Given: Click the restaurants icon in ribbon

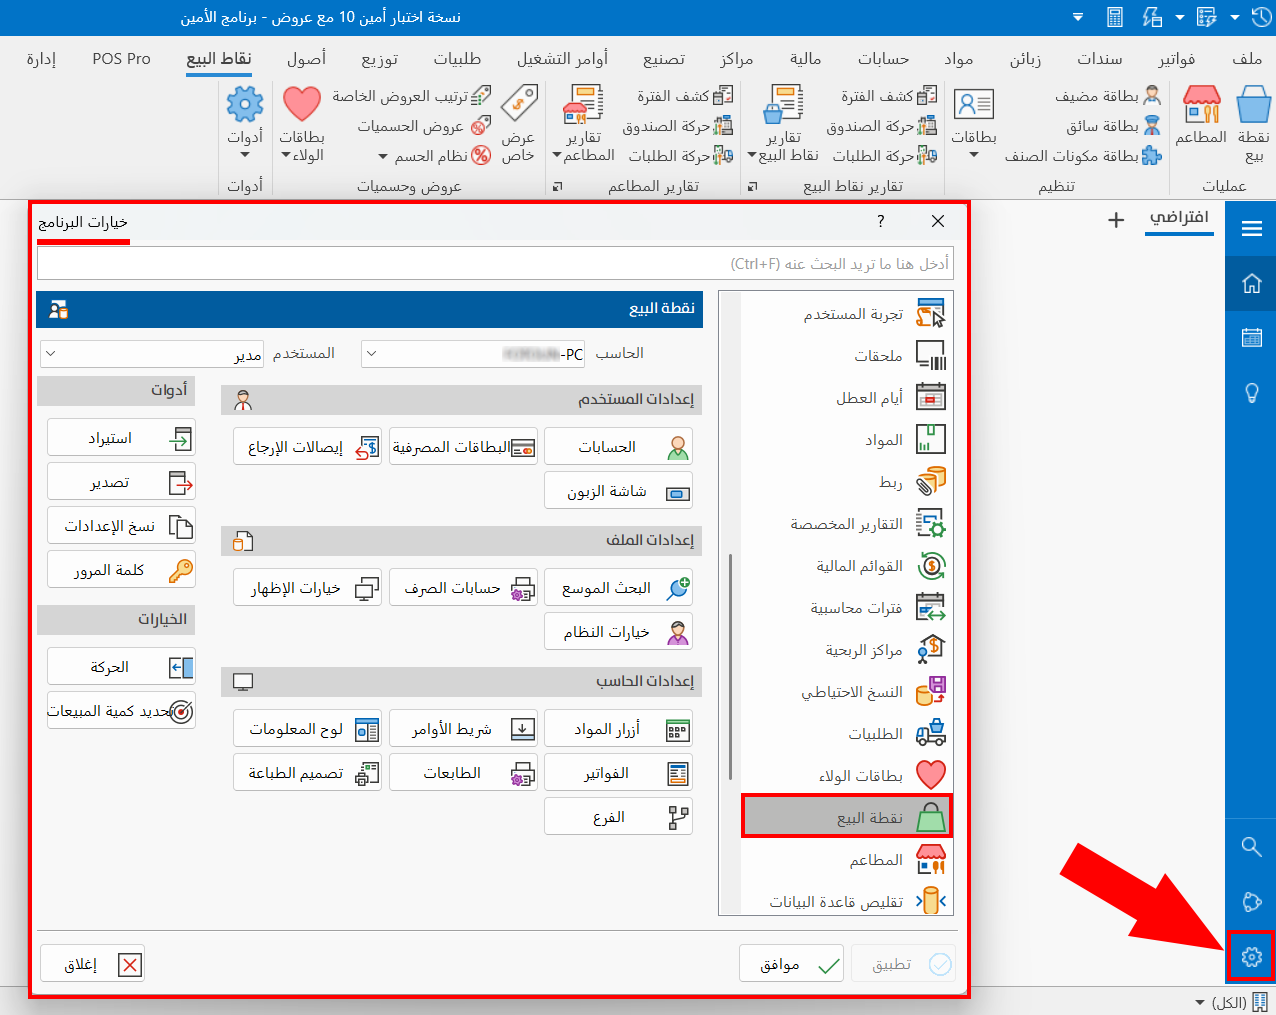Looking at the screenshot, I should pyautogui.click(x=1201, y=116).
